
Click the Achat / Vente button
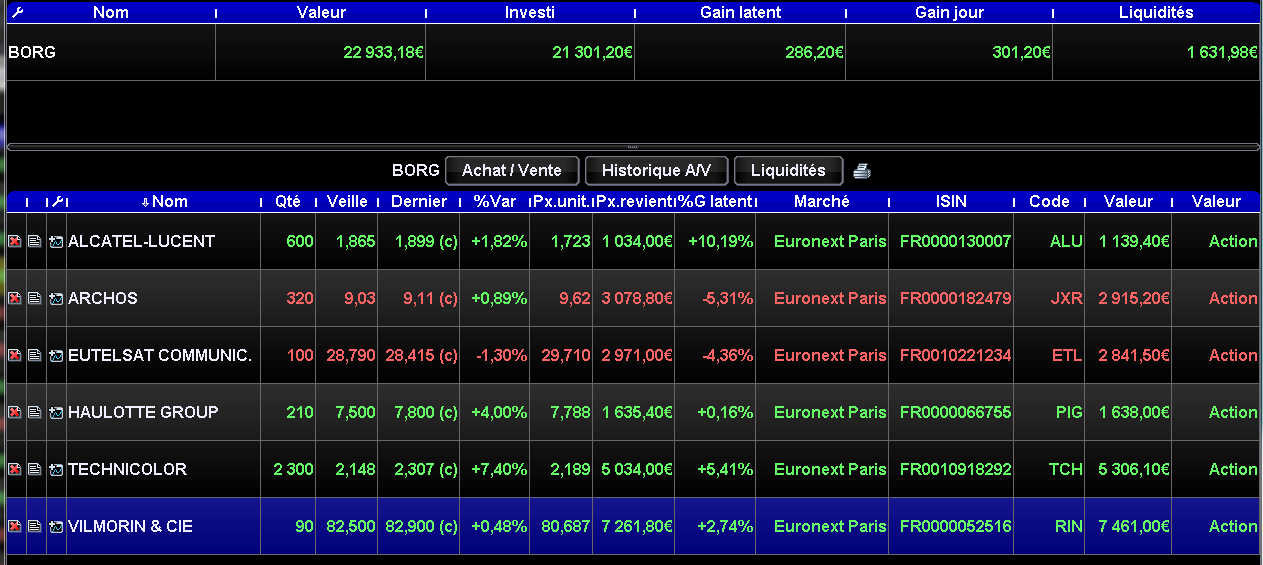coord(511,171)
